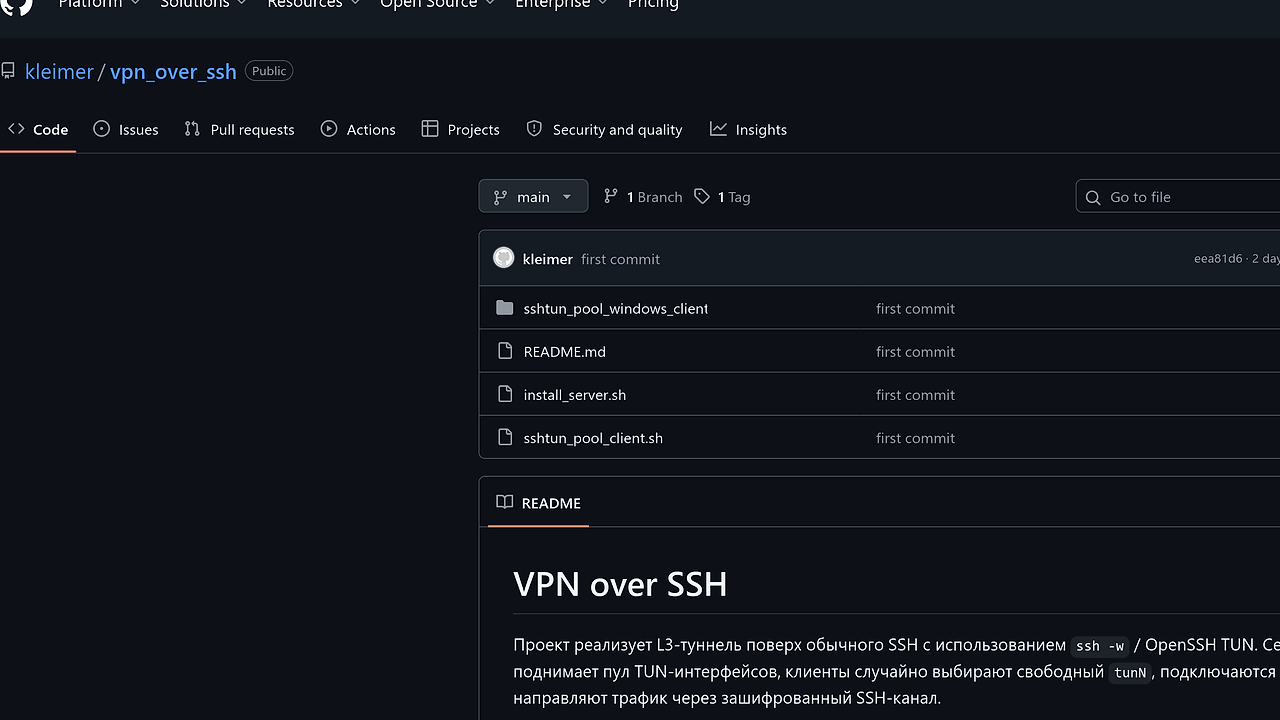Viewport: 1280px width, 720px height.
Task: Open first commit message for sshtun_pool_client.sh
Action: (915, 438)
